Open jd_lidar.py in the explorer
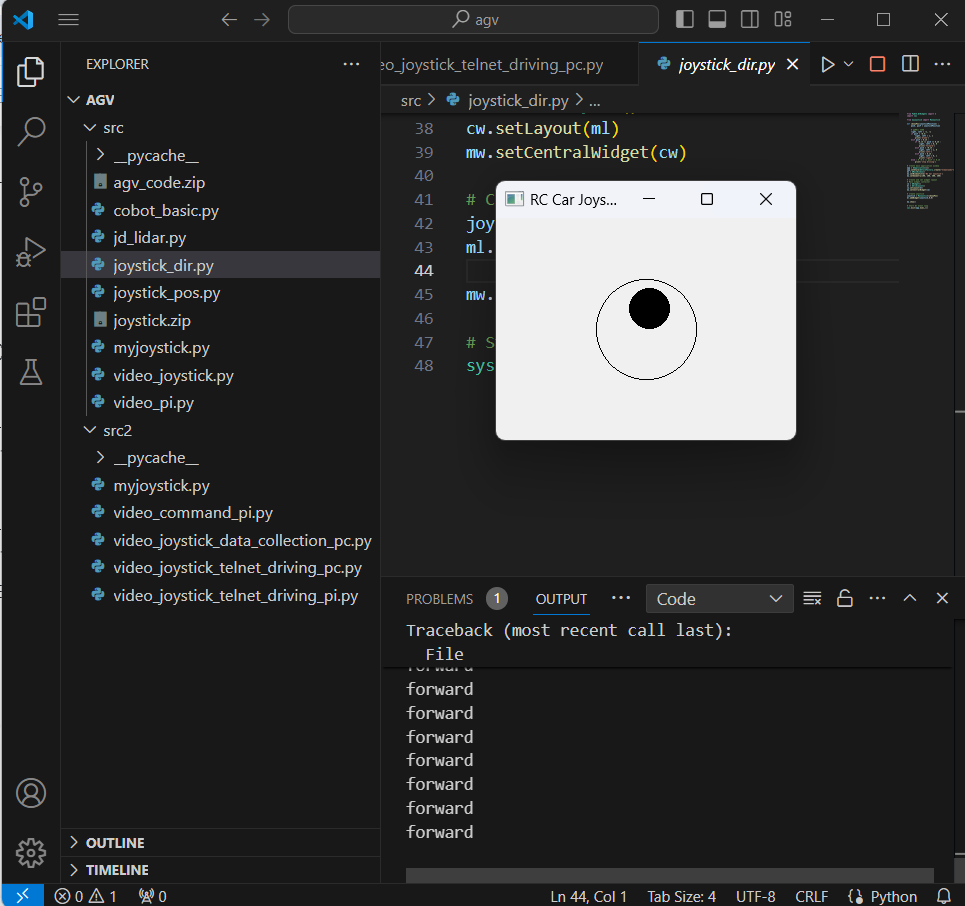Viewport: 965px width, 906px height. pyautogui.click(x=149, y=238)
